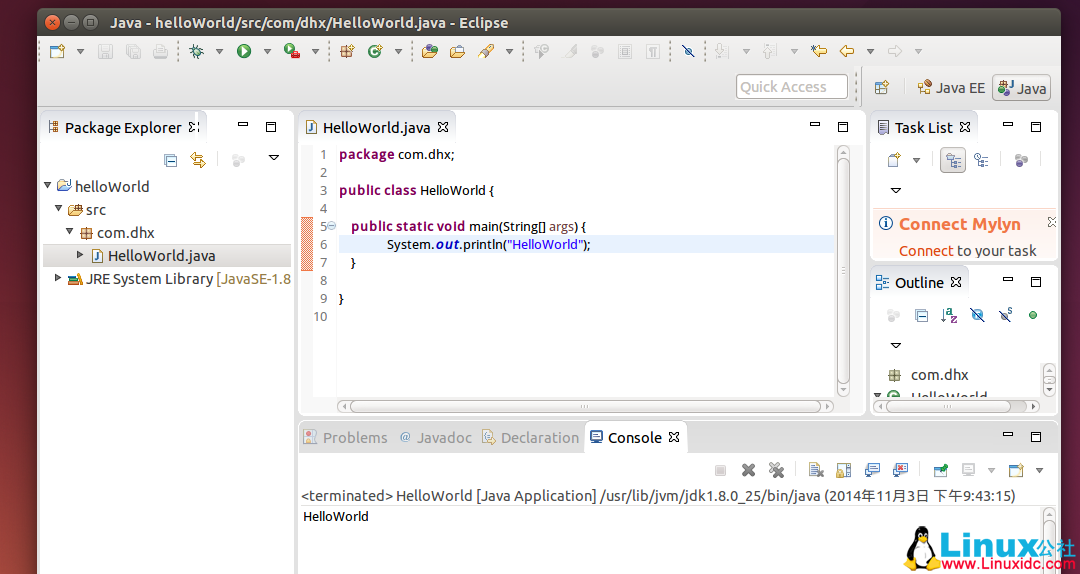This screenshot has width=1080, height=574.
Task: Click the Save All toolbar icon
Action: pyautogui.click(x=133, y=51)
